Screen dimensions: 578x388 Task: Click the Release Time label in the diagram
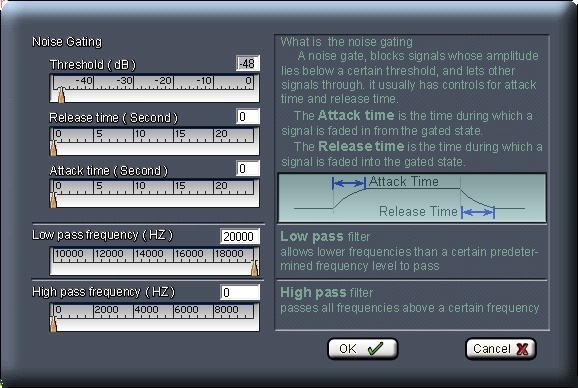pos(418,212)
